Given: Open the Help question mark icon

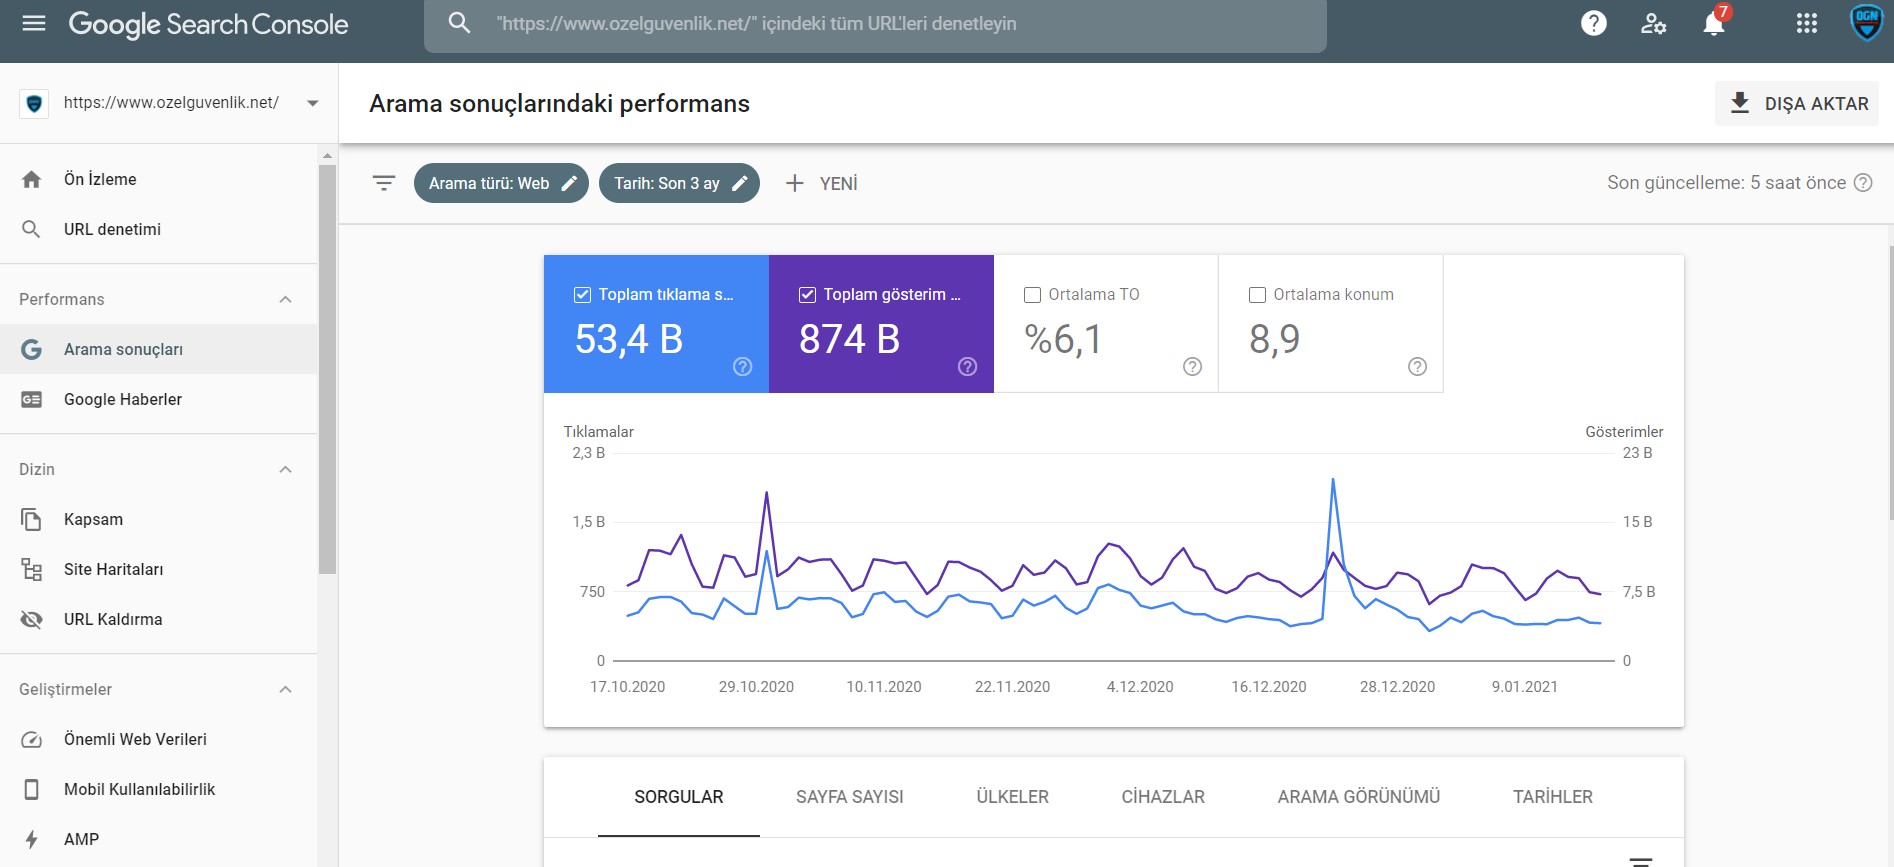Looking at the screenshot, I should pos(1594,23).
